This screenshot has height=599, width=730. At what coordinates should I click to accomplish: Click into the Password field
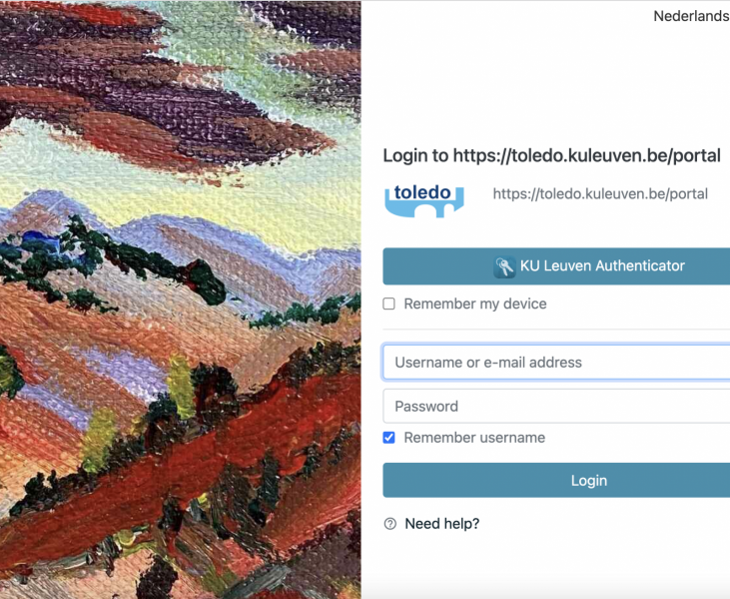[x=556, y=406]
